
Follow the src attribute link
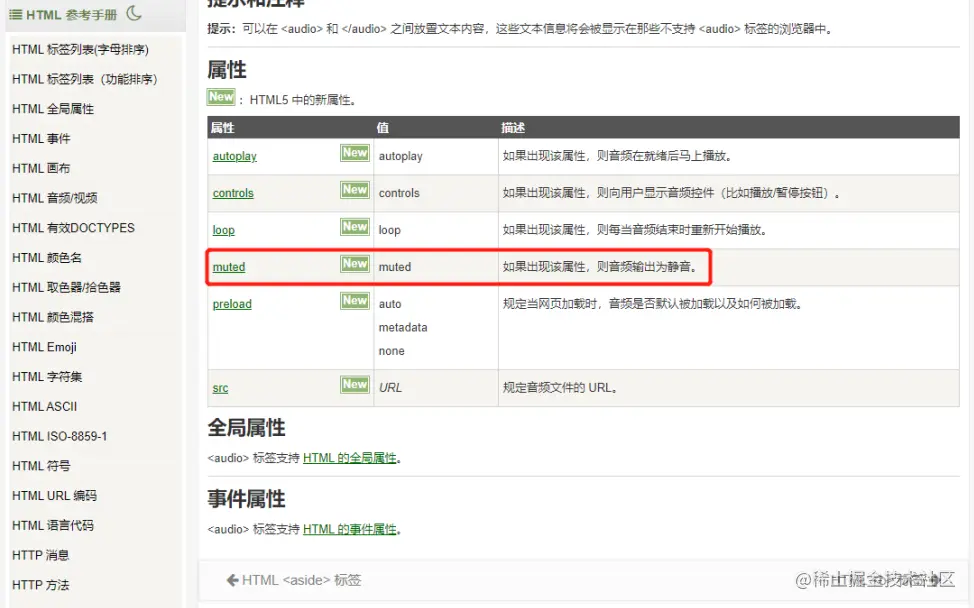click(x=220, y=388)
